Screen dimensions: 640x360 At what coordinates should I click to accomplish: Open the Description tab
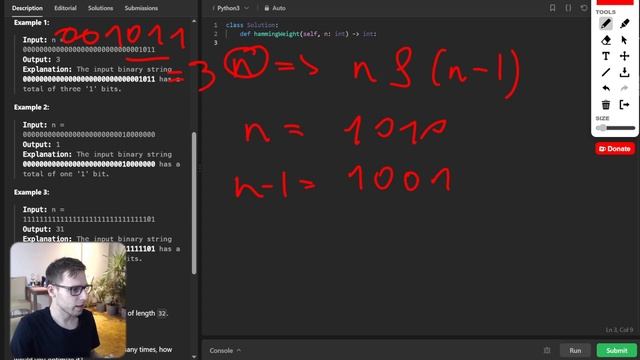coord(27,8)
